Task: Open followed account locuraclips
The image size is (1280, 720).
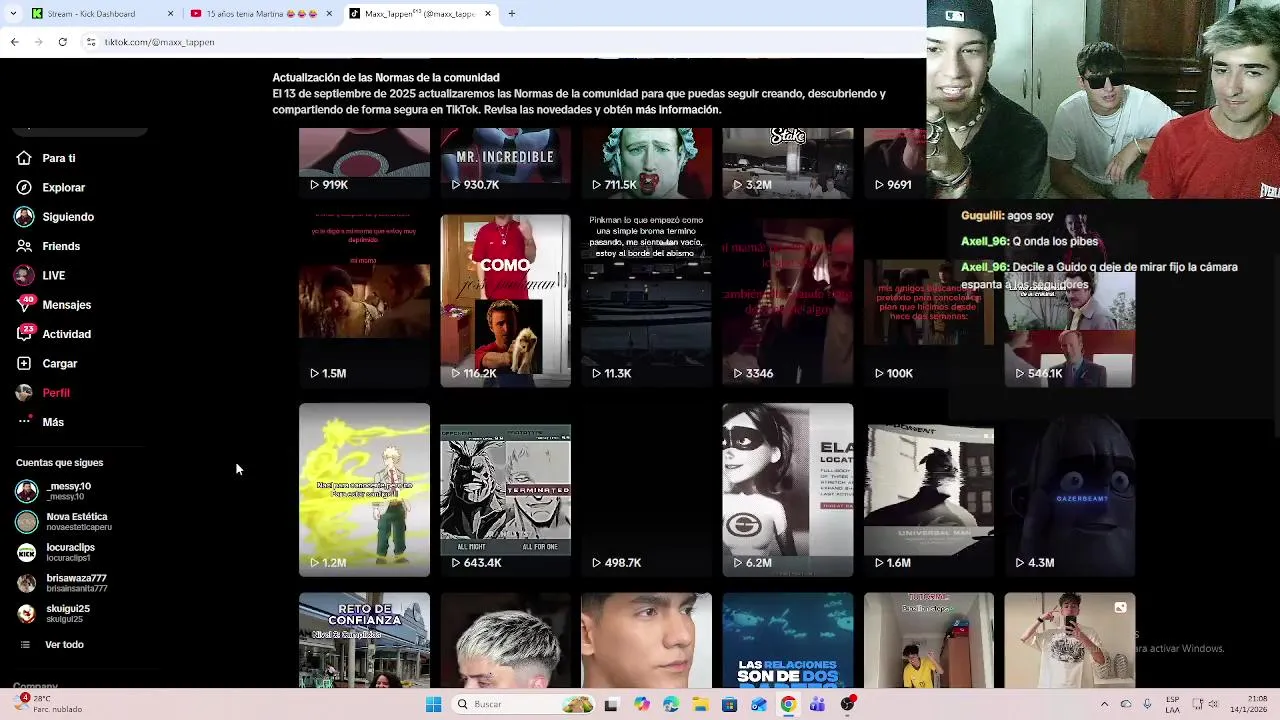Action: (56, 552)
